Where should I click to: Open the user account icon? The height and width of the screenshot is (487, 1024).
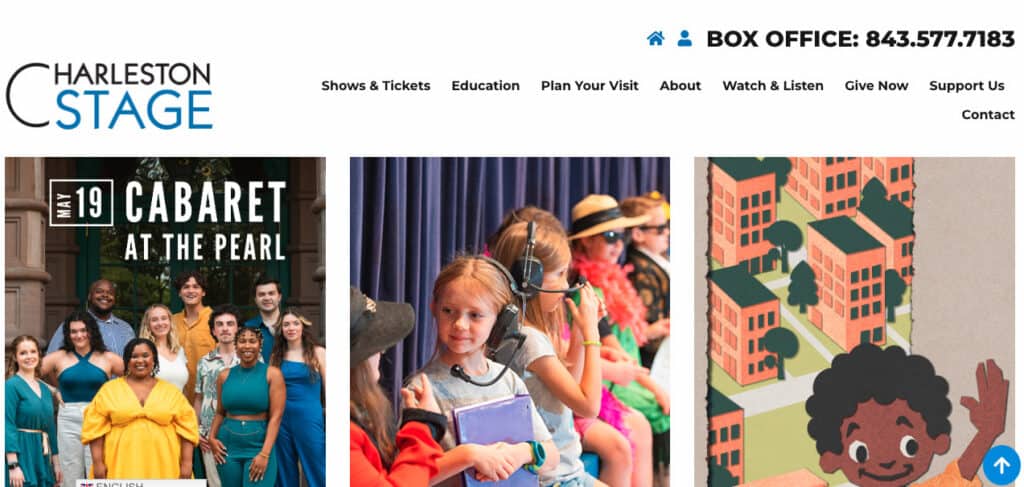point(684,39)
